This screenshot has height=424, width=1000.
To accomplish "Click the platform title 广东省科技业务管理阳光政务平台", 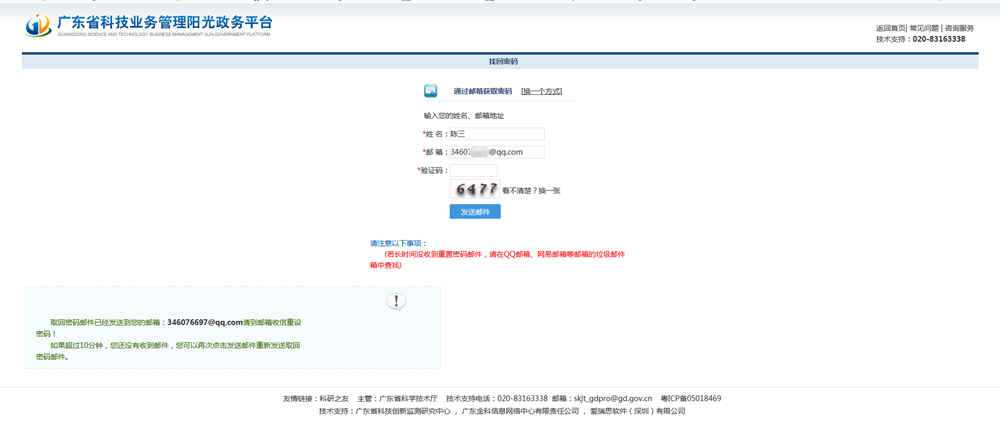I will coord(165,22).
